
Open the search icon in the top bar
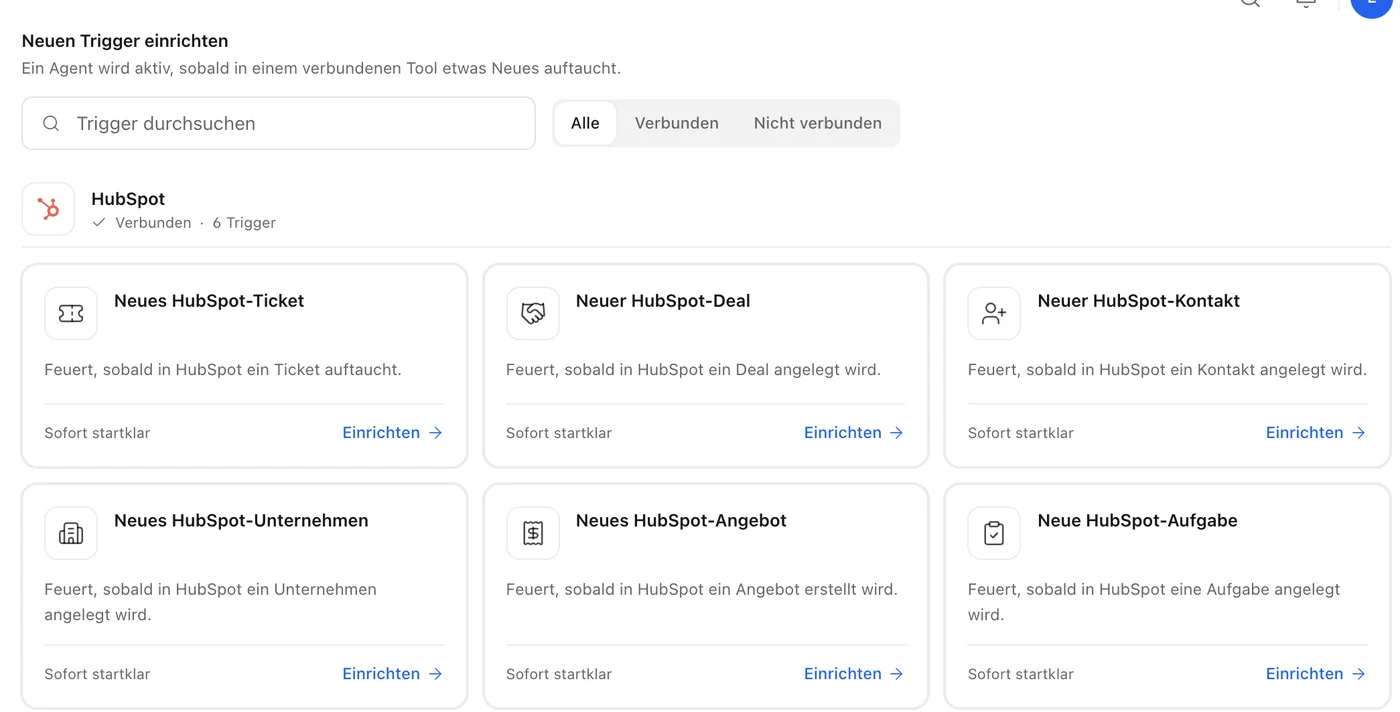pyautogui.click(x=1250, y=3)
